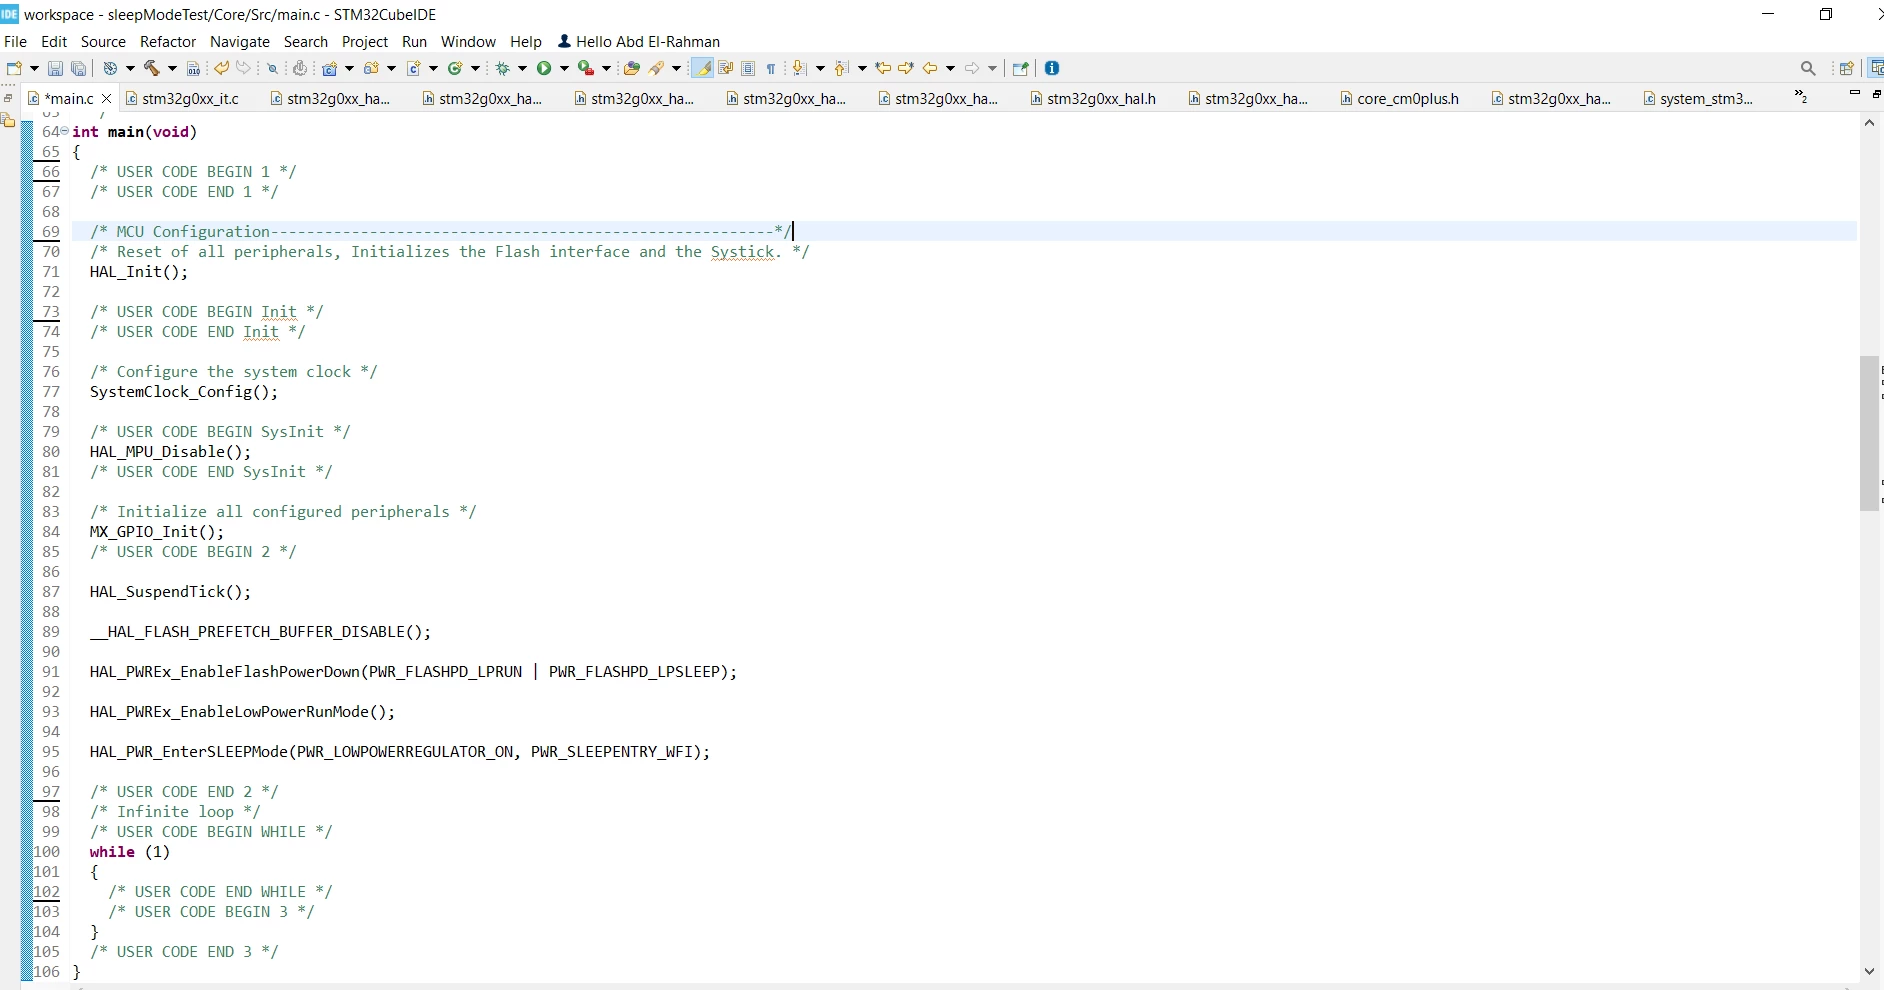This screenshot has height=990, width=1884.
Task: Toggle Mark Occurrences highlighter button
Action: pos(703,68)
